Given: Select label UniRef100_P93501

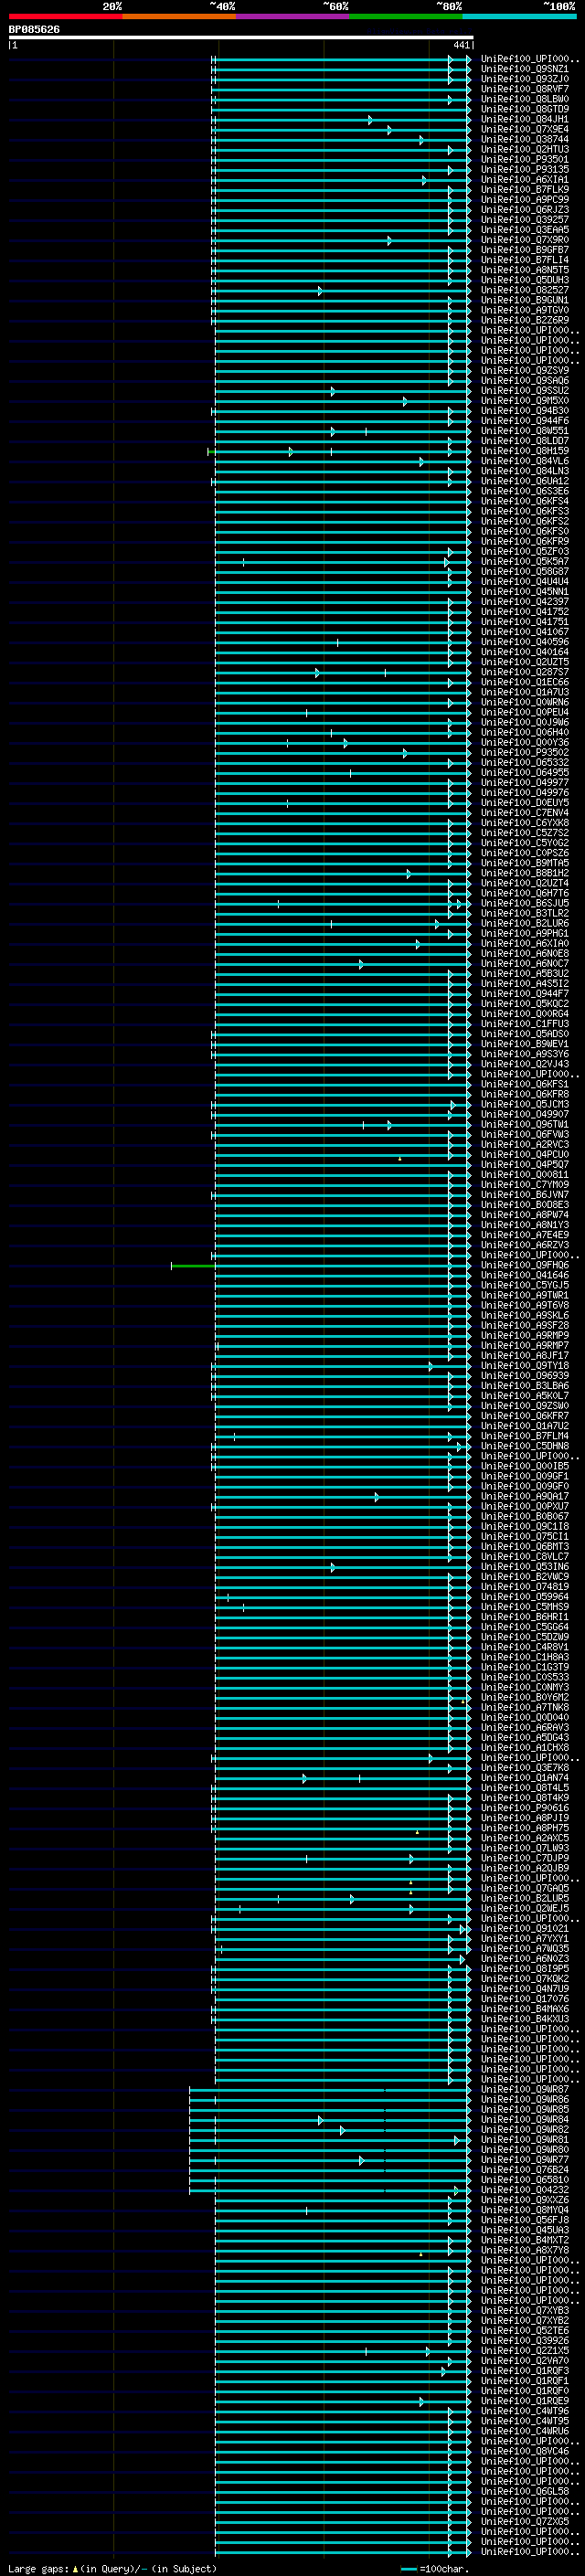Looking at the screenshot, I should 525,159.
